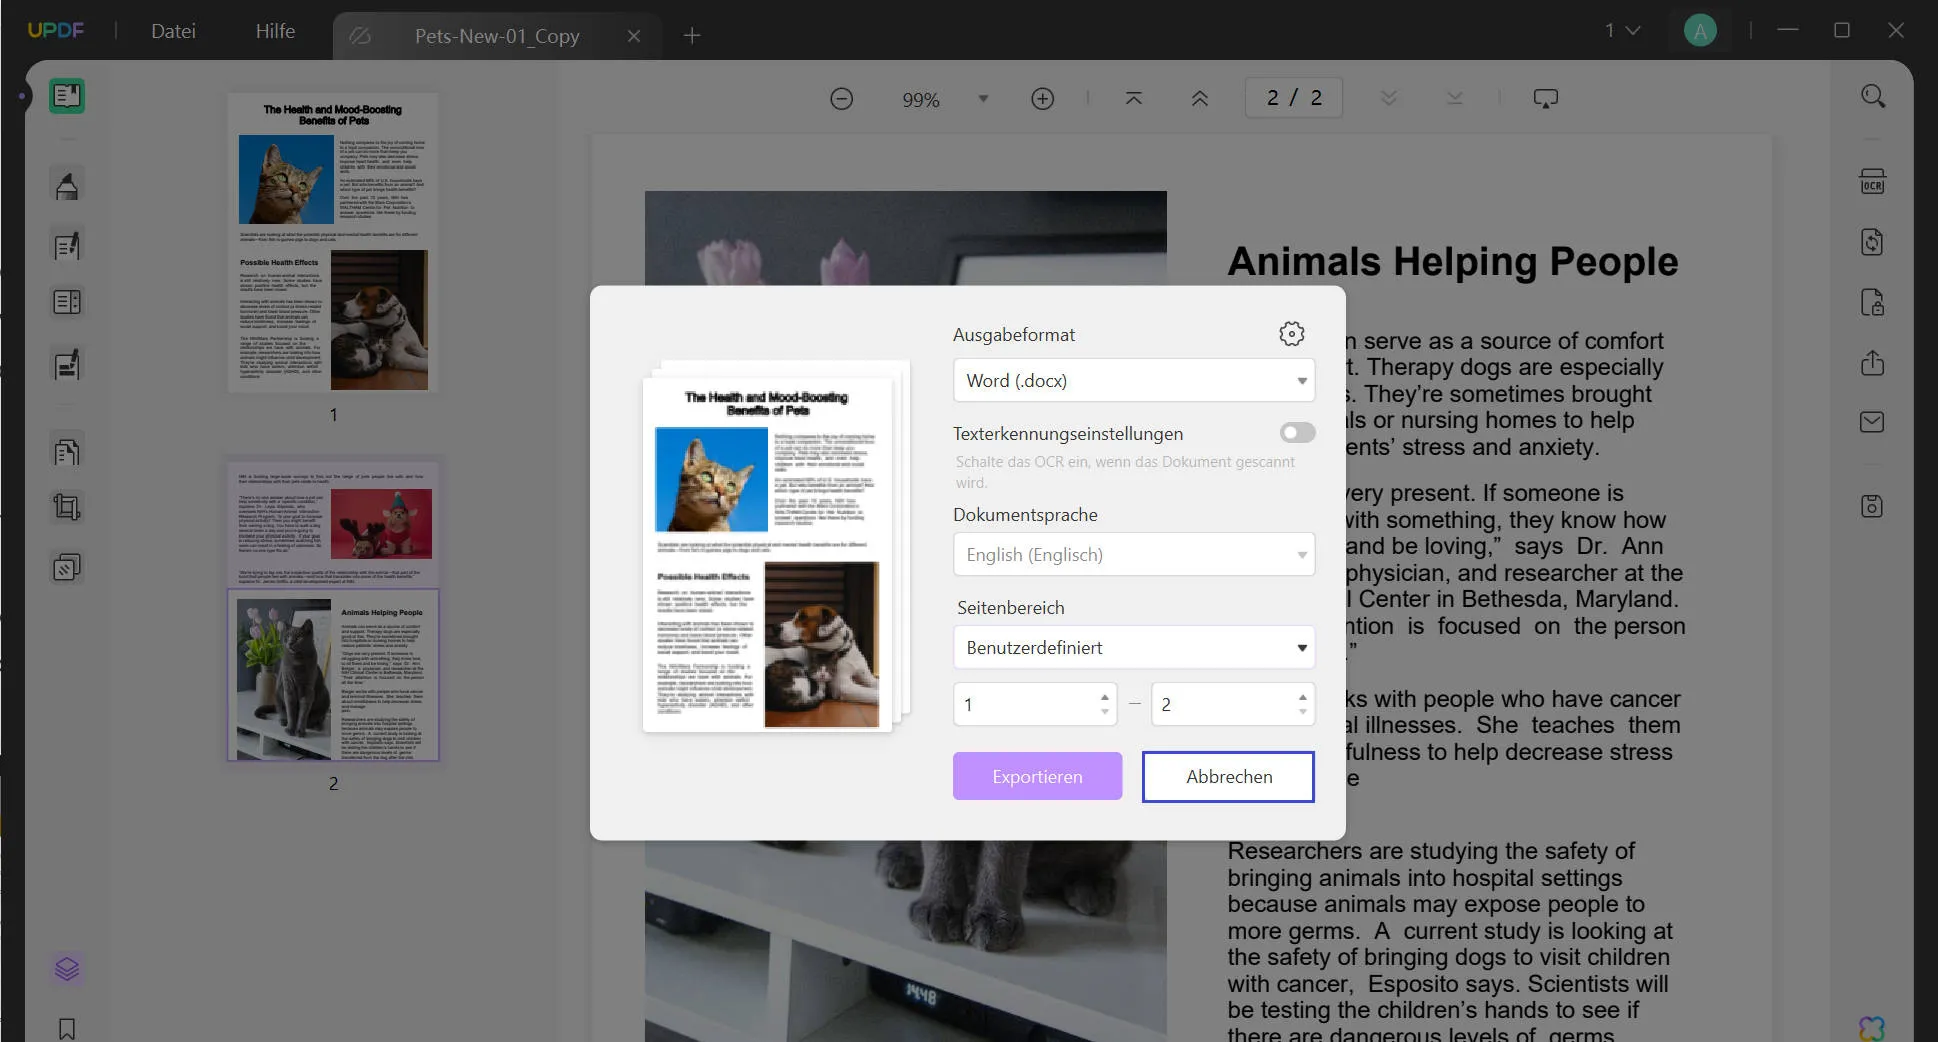Open the layers icon in left sidebar

tap(67, 968)
